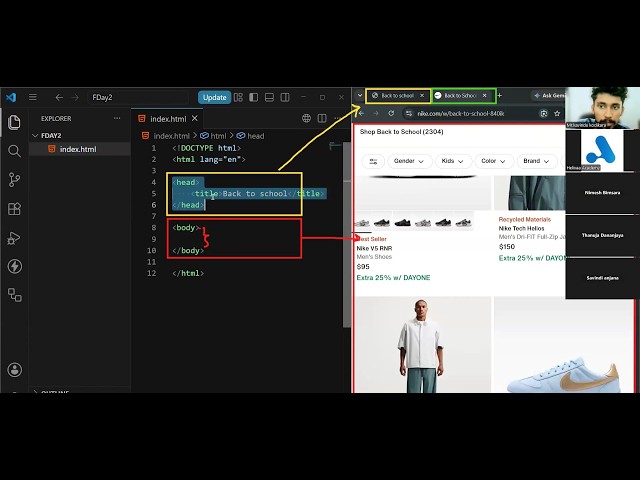Viewport: 640px width, 480px height.
Task: Bookmark the page with star icon
Action: pyautogui.click(x=557, y=113)
